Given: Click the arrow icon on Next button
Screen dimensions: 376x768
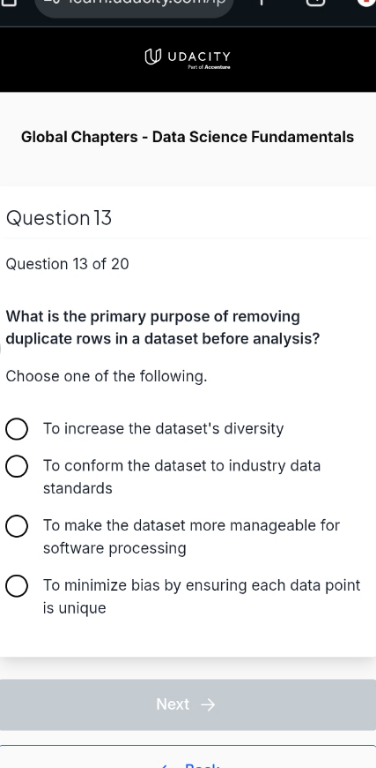Looking at the screenshot, I should [x=208, y=704].
